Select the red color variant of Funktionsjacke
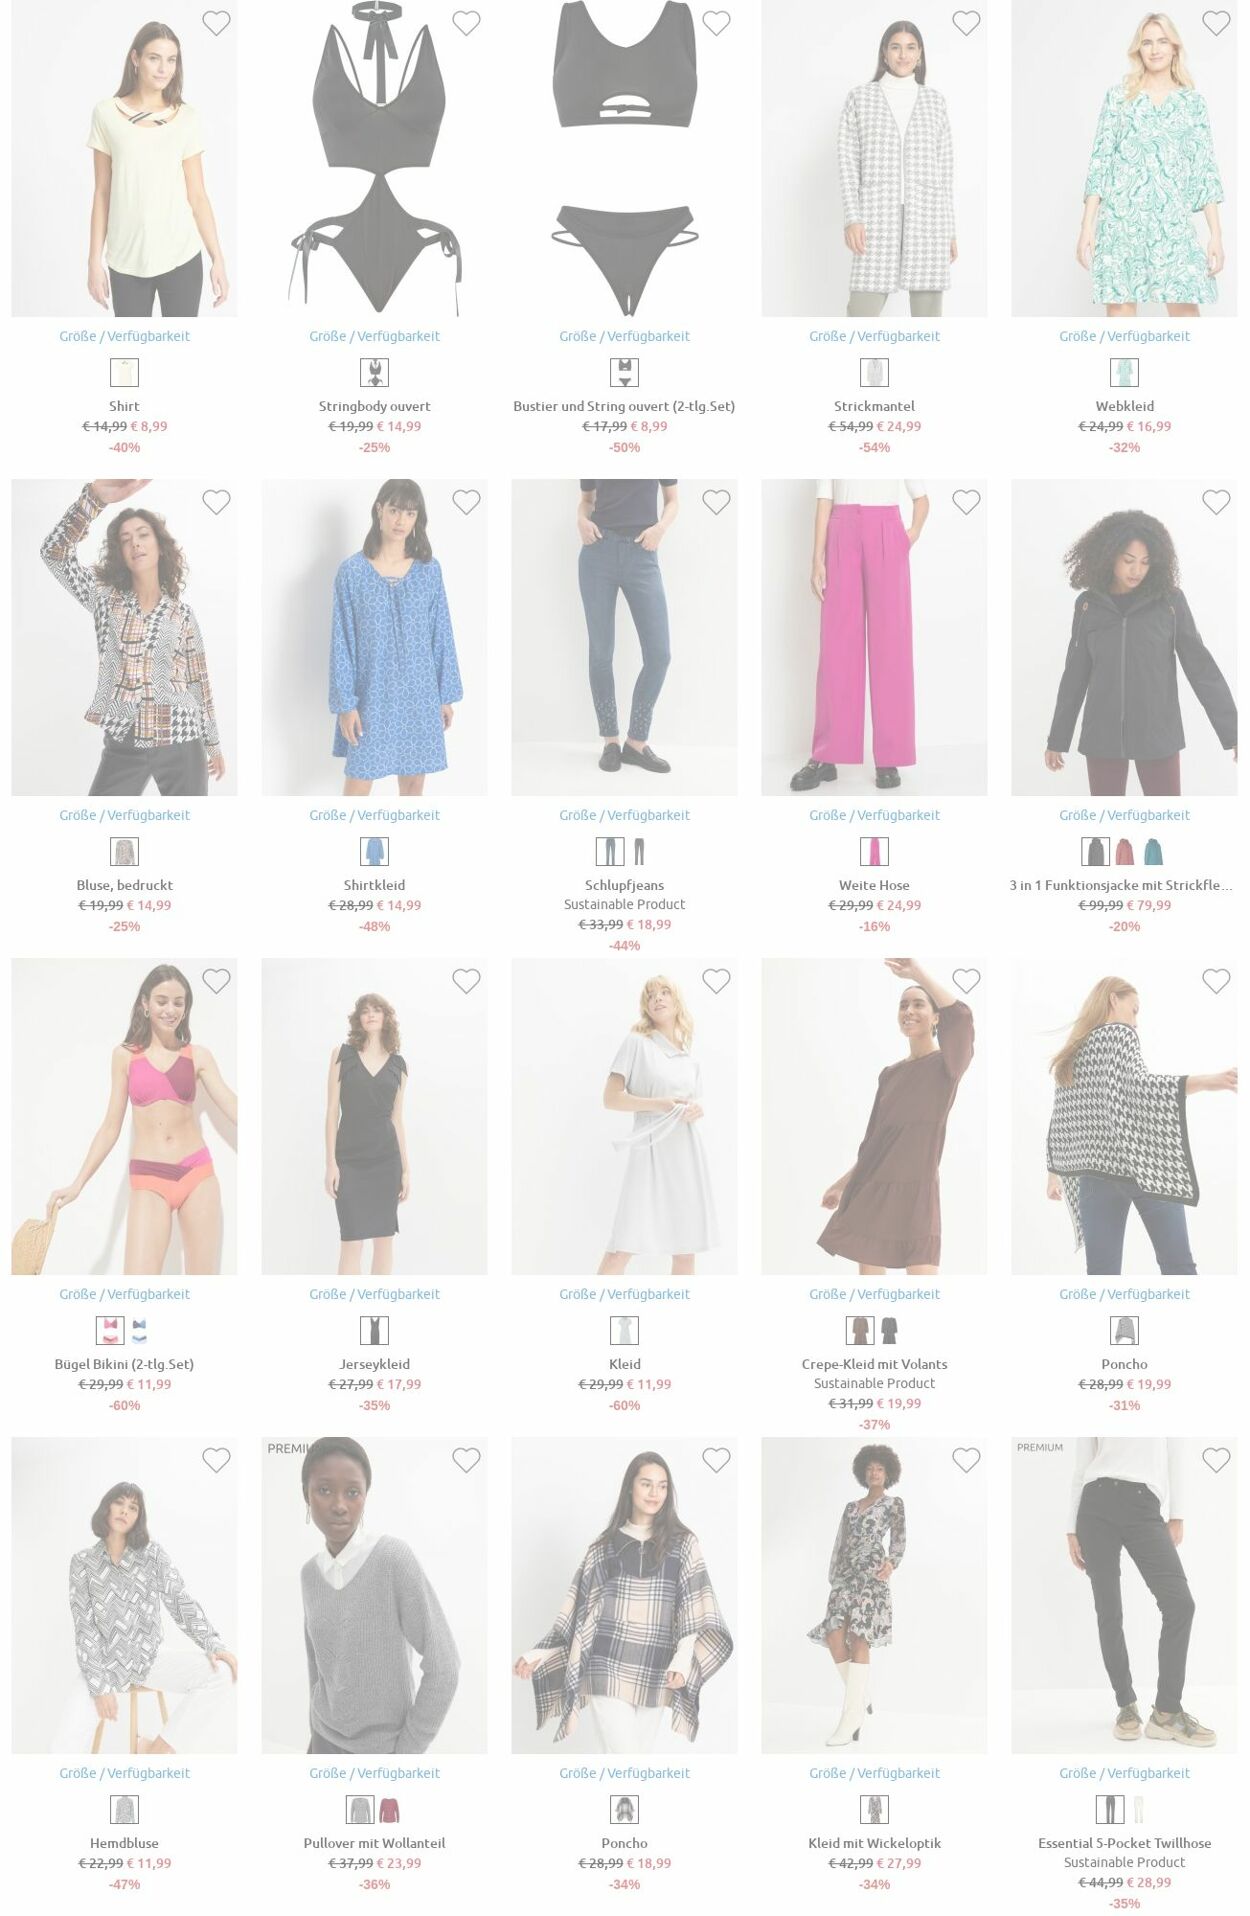This screenshot has height=1916, width=1250. (1125, 852)
